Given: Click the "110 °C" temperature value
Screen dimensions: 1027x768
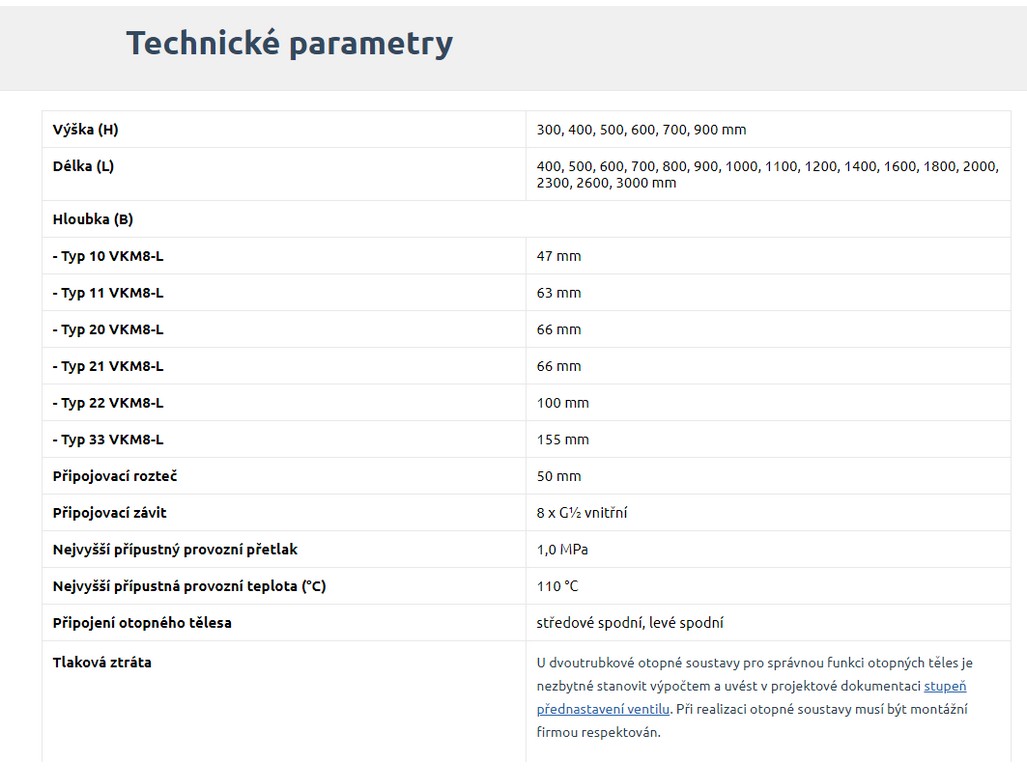Looking at the screenshot, I should 558,586.
